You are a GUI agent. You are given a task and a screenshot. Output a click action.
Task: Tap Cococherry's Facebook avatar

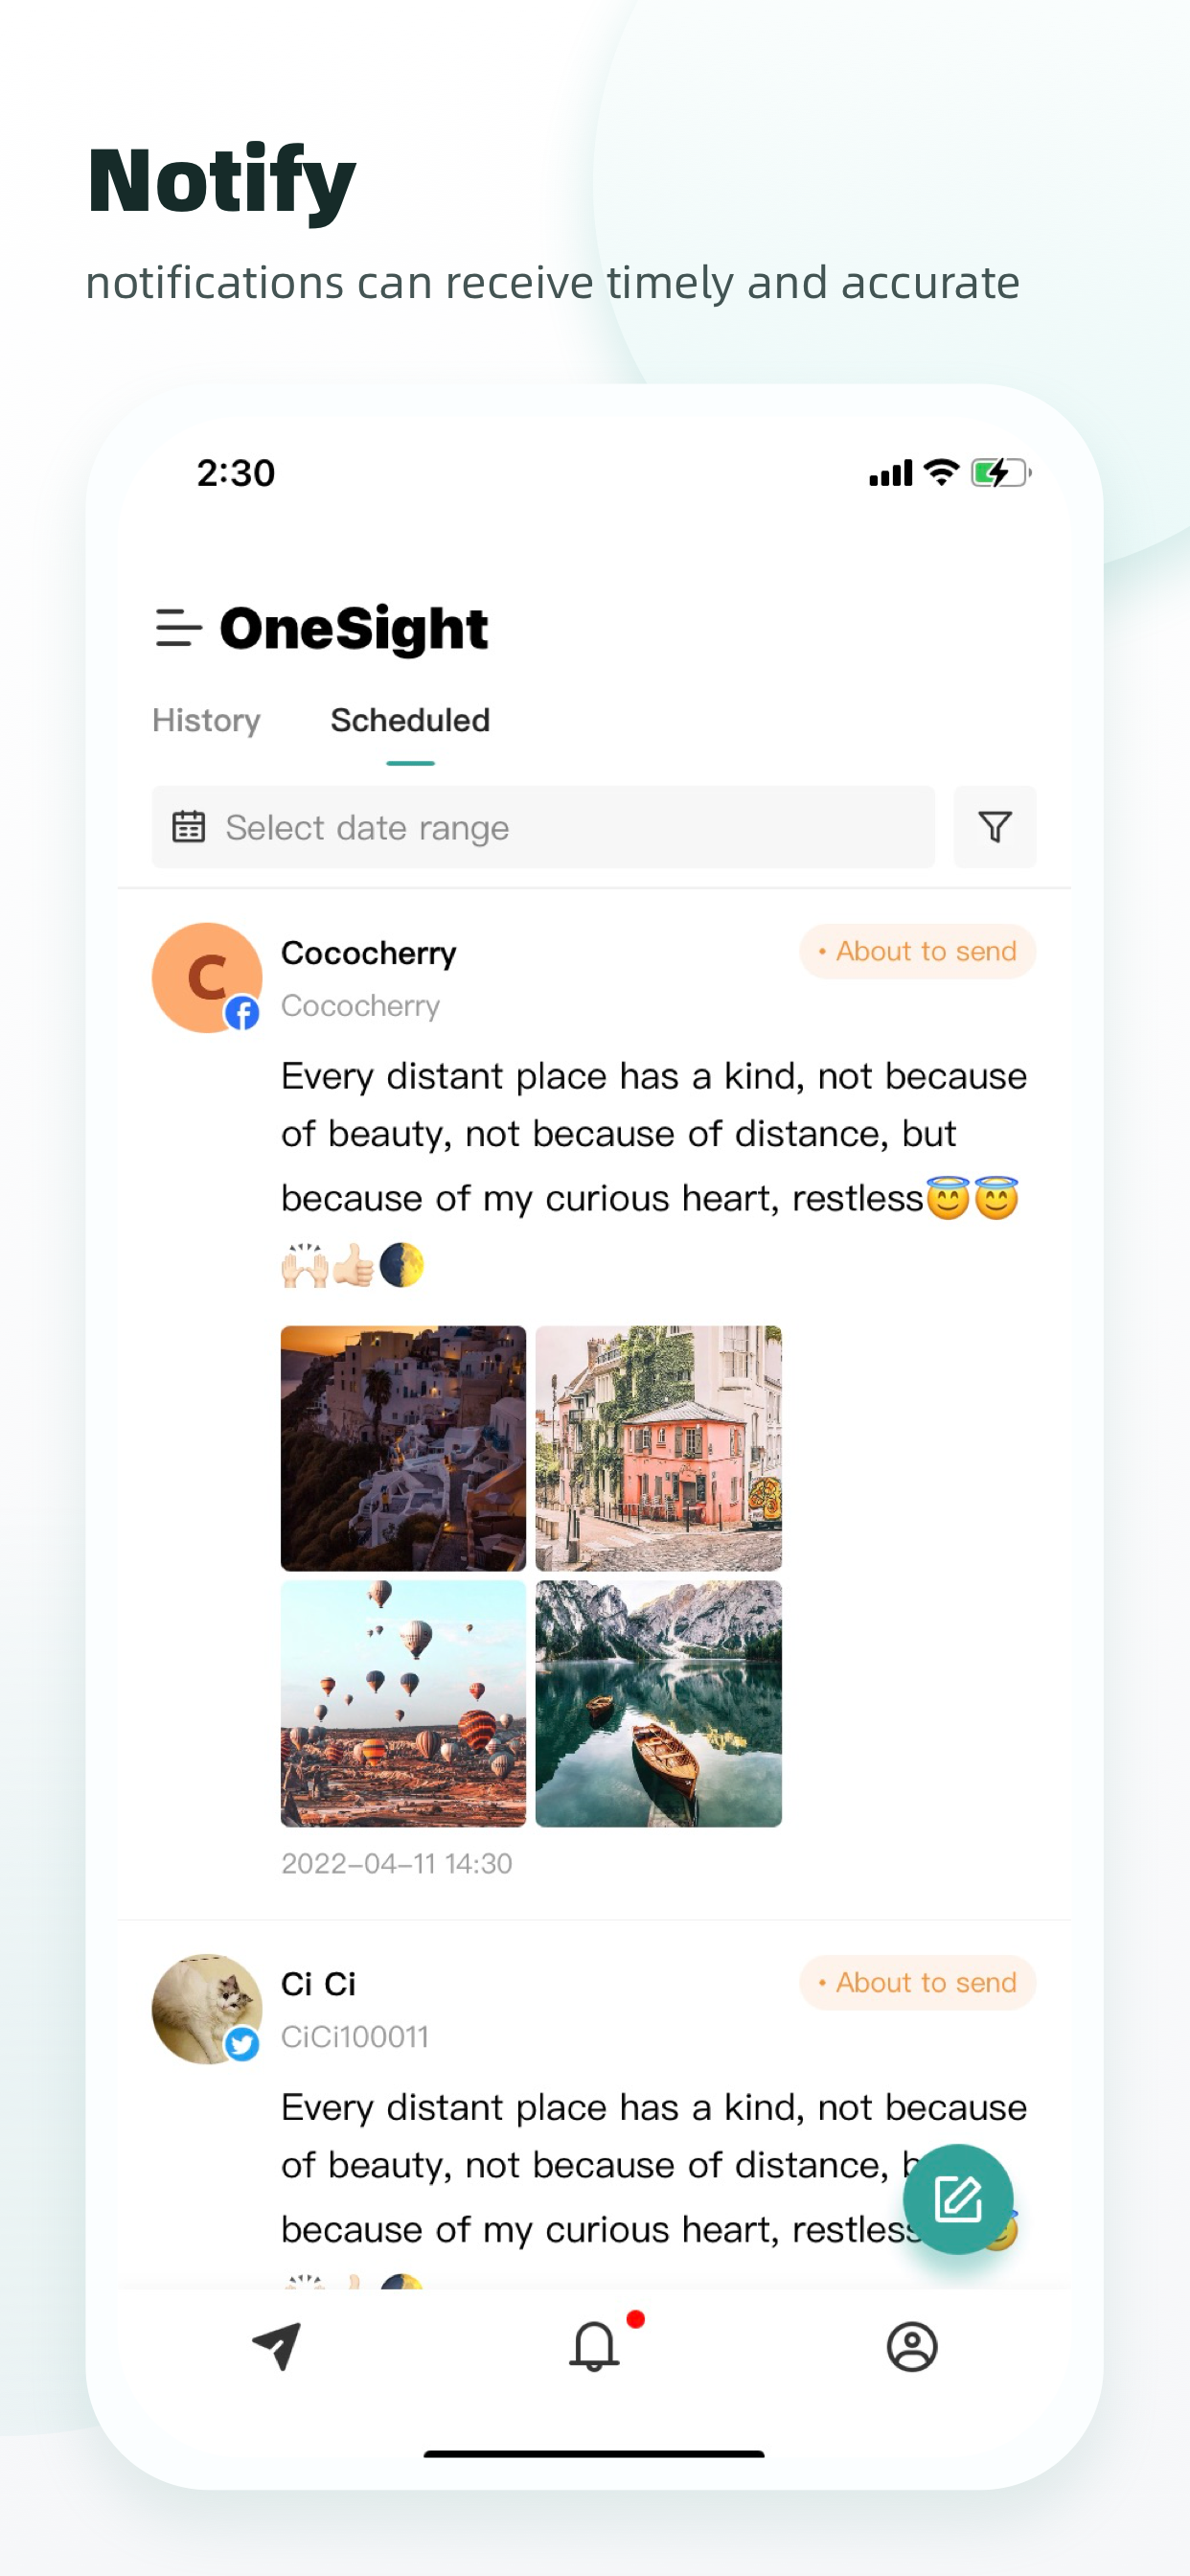[x=207, y=977]
